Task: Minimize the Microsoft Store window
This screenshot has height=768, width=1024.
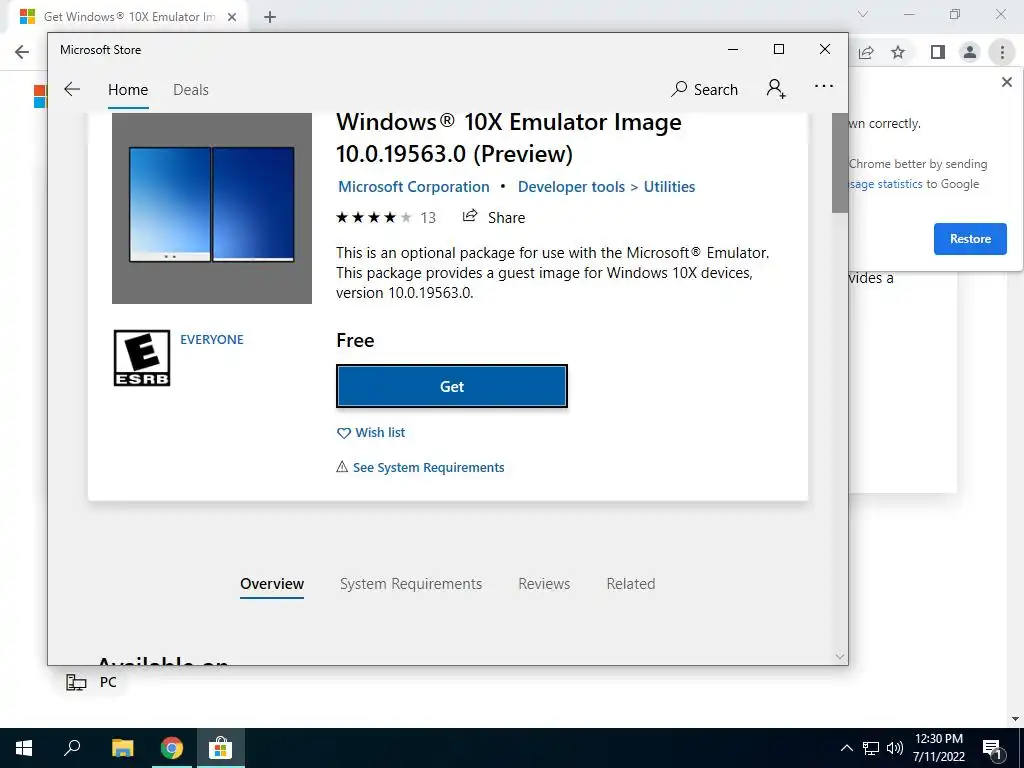Action: tap(733, 49)
